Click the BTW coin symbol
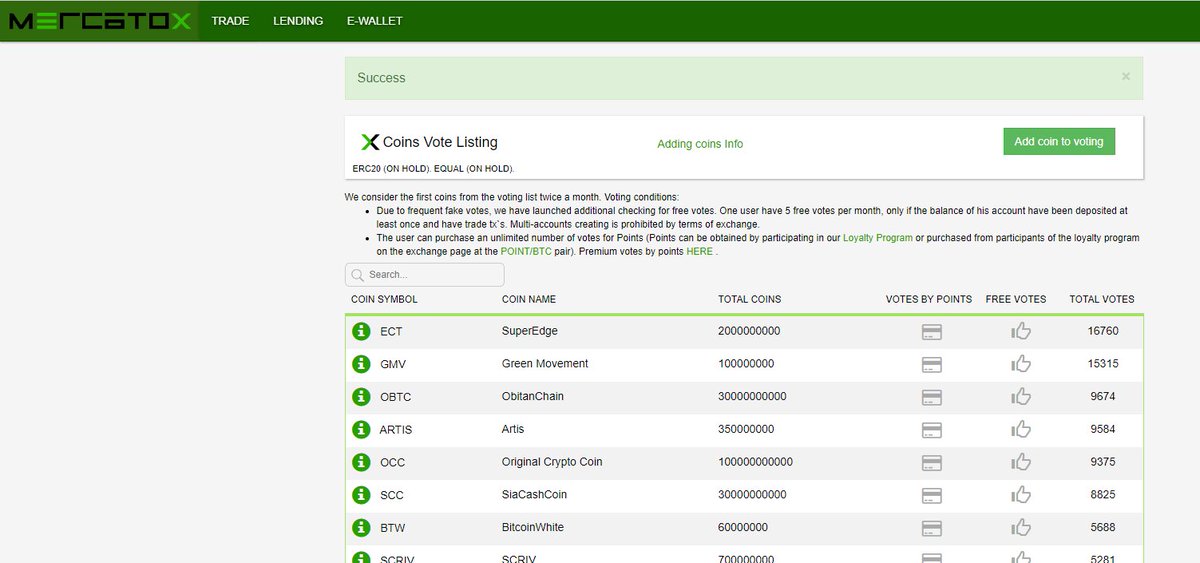The height and width of the screenshot is (563, 1200). [x=393, y=528]
